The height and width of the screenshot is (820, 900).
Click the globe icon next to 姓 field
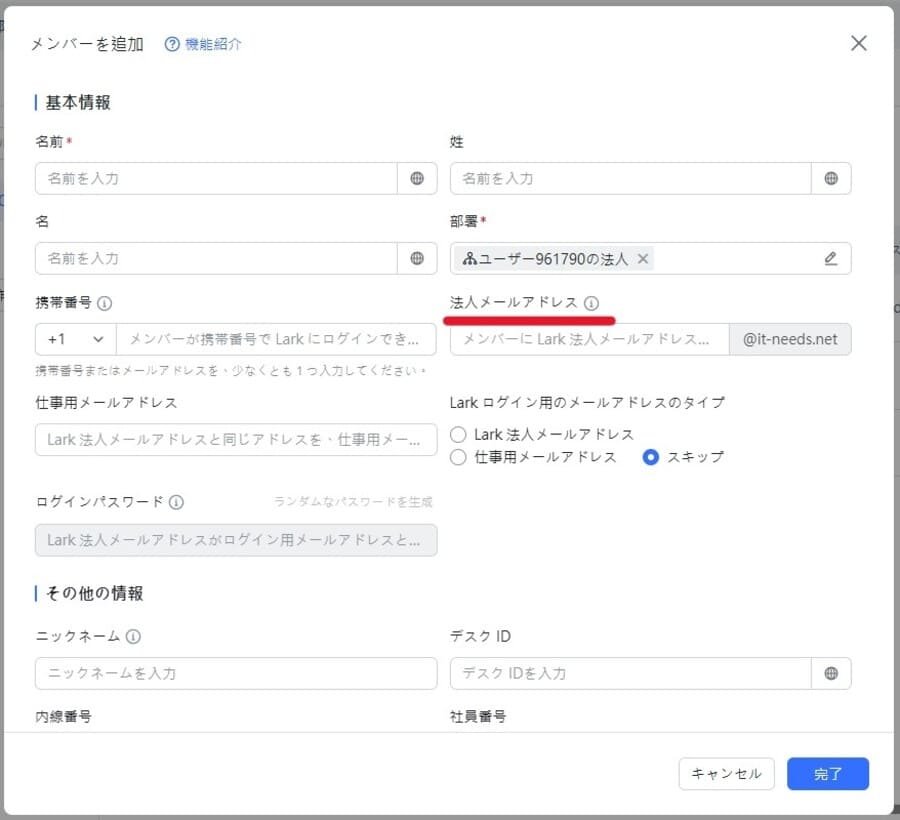pos(831,178)
